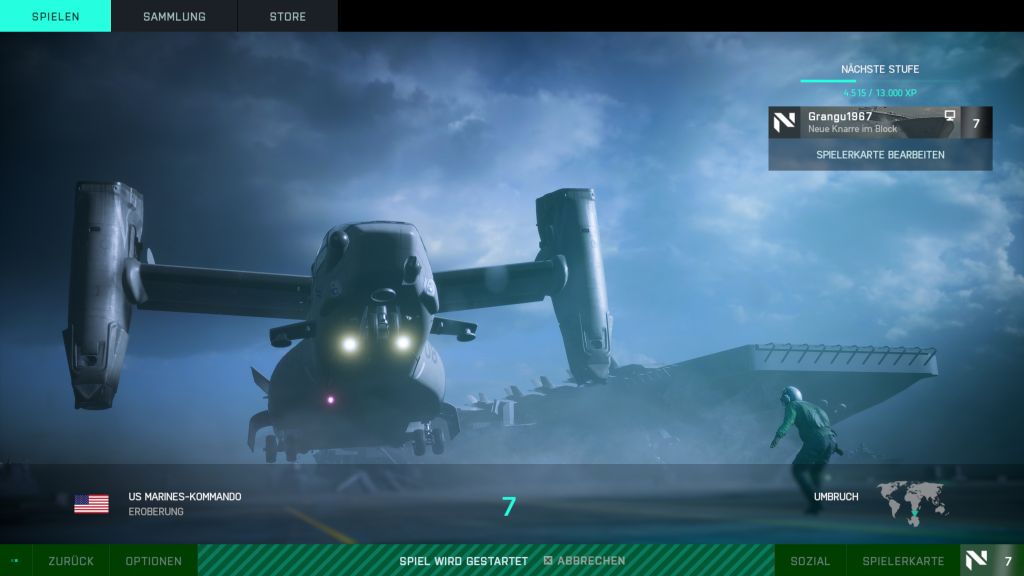Screen dimensions: 1024x576
Task: Open the SOZIAL menu
Action: [810, 561]
